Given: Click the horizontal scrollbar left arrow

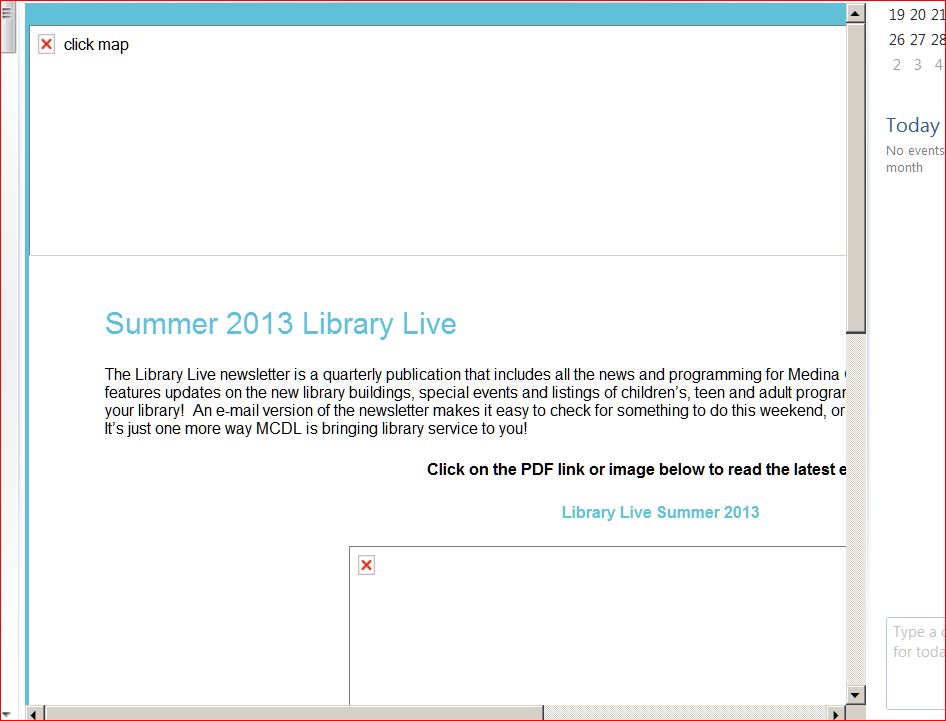Looking at the screenshot, I should coord(34,714).
